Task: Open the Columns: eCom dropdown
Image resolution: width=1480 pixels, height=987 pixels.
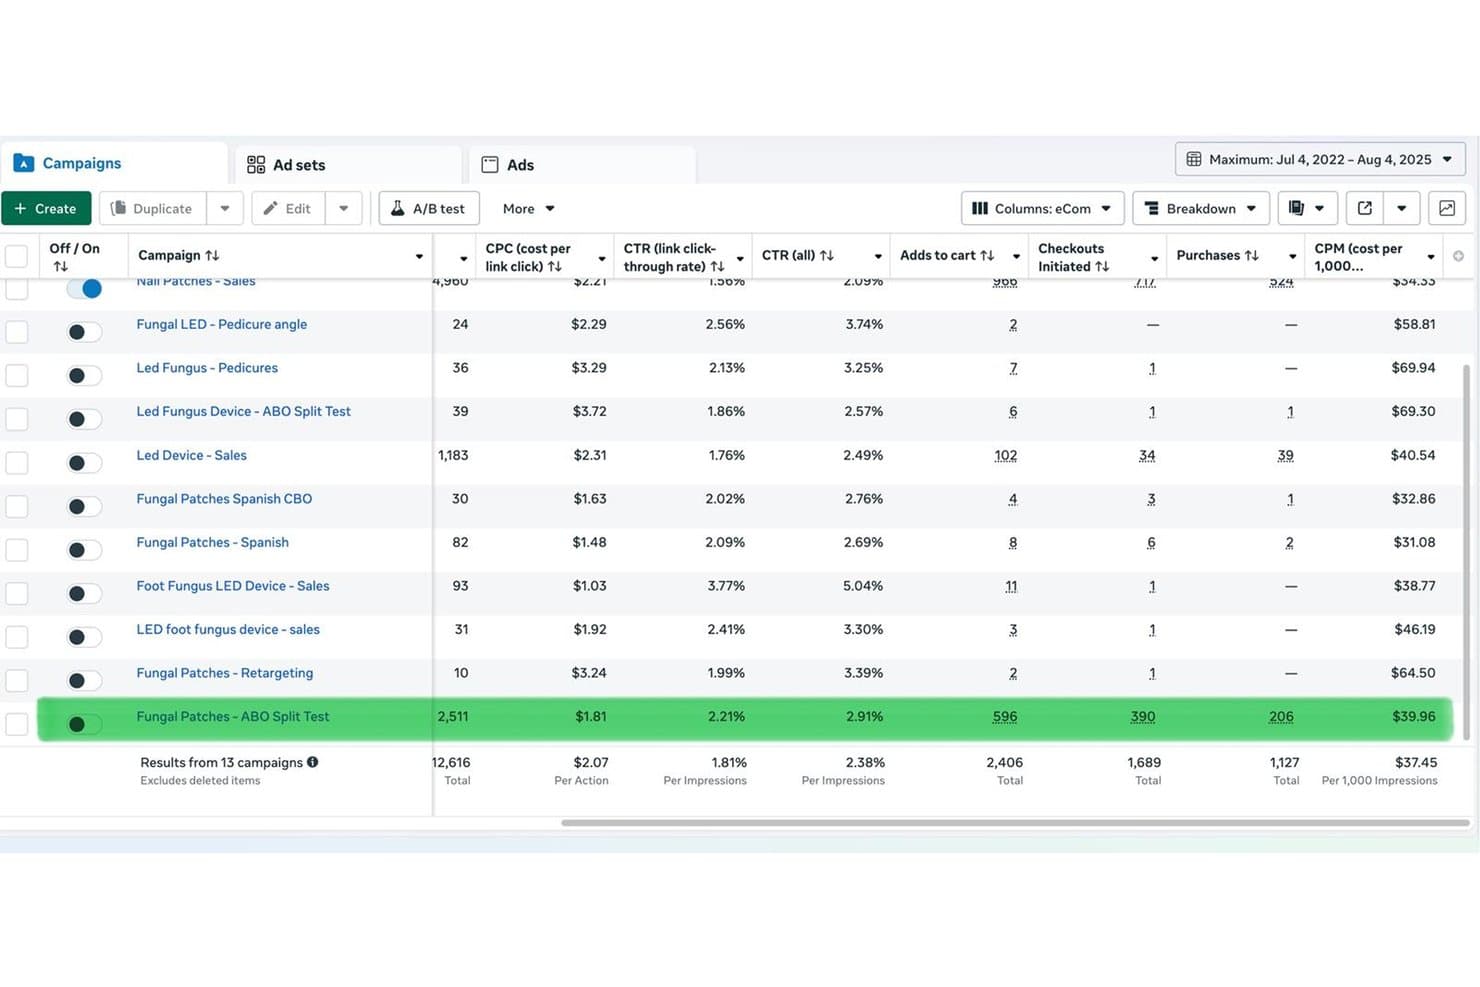Action: tap(1042, 208)
